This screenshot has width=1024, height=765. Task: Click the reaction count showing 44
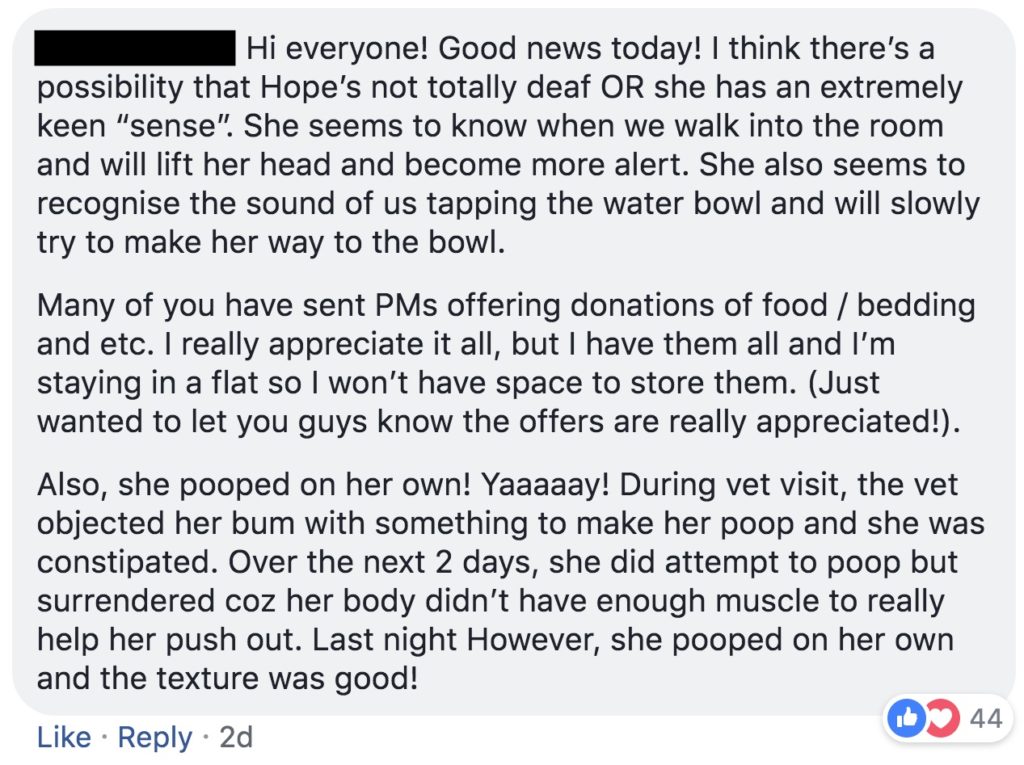tap(985, 716)
